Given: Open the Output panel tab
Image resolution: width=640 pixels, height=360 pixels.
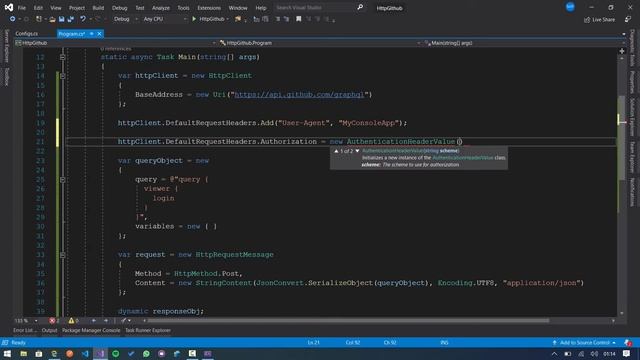Looking at the screenshot, I should click(x=49, y=331).
